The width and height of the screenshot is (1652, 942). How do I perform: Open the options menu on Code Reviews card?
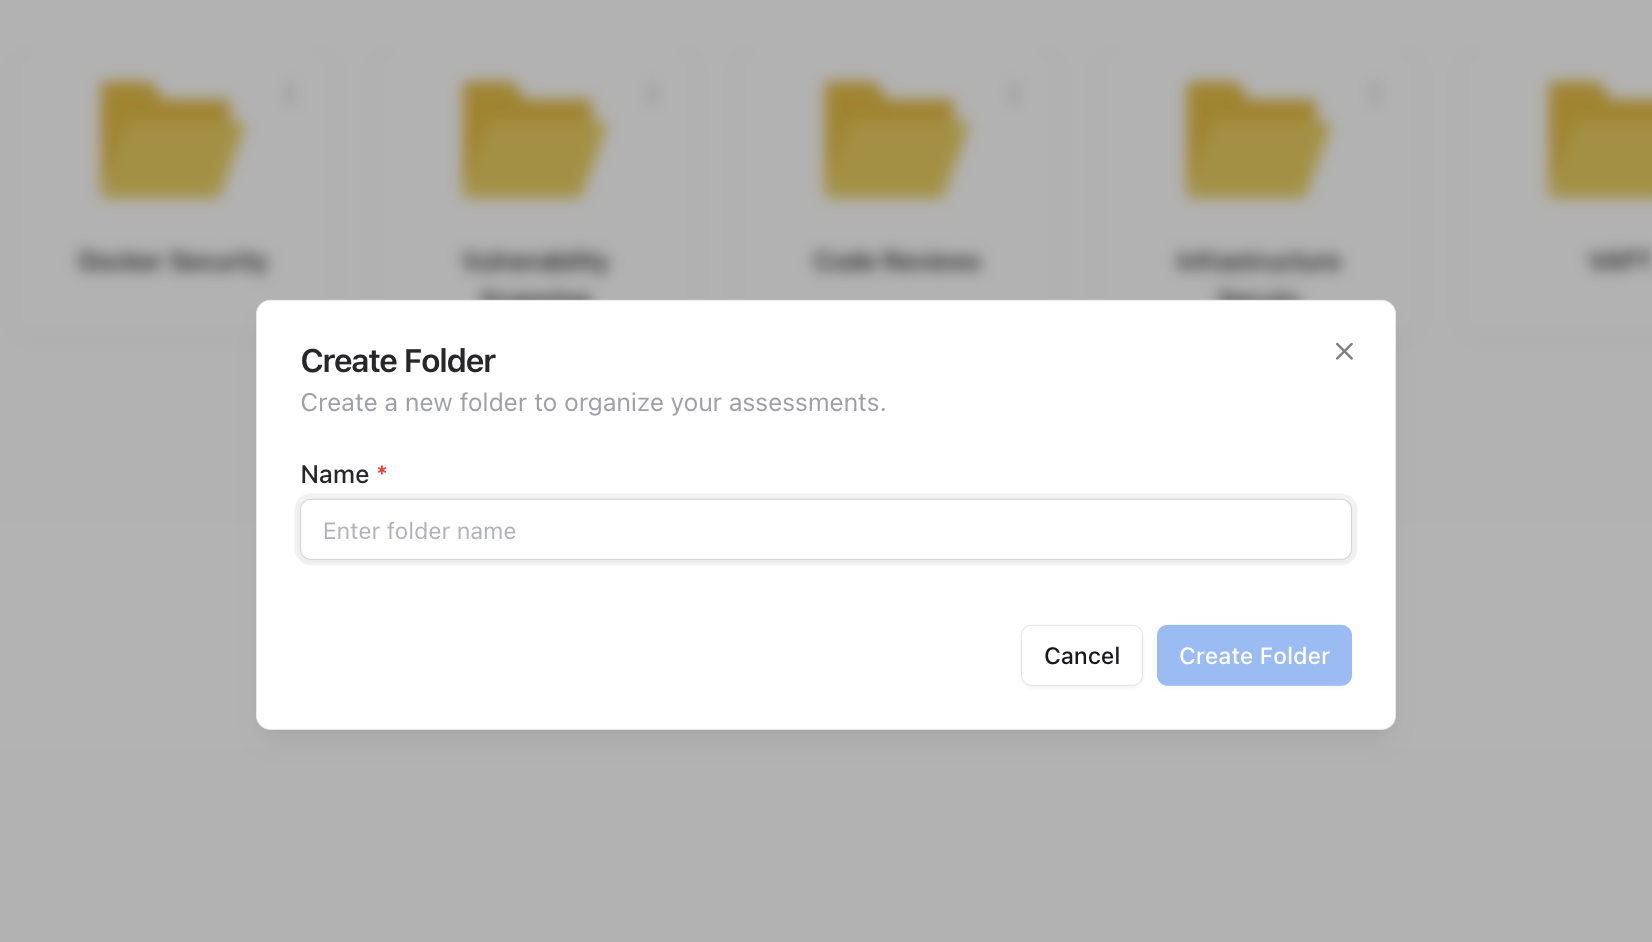tap(1014, 93)
